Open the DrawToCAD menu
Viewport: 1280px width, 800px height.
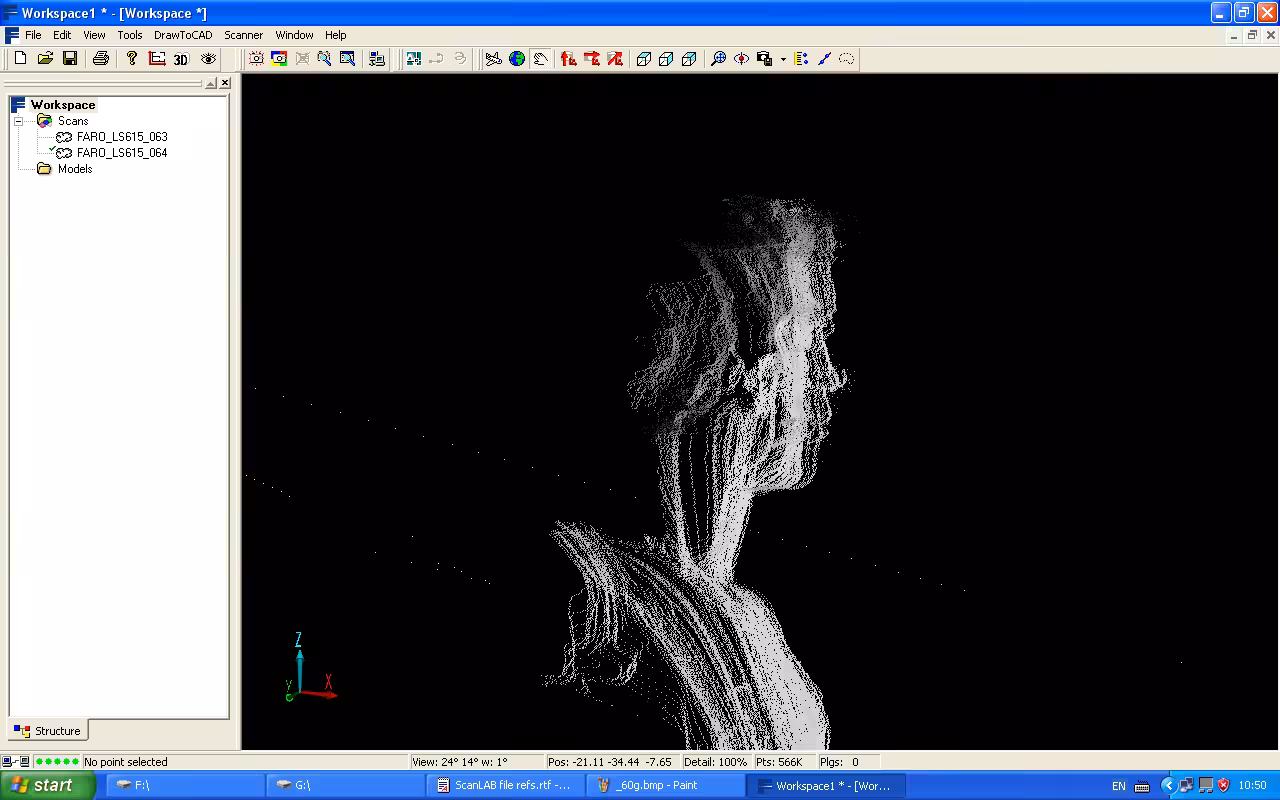183,35
